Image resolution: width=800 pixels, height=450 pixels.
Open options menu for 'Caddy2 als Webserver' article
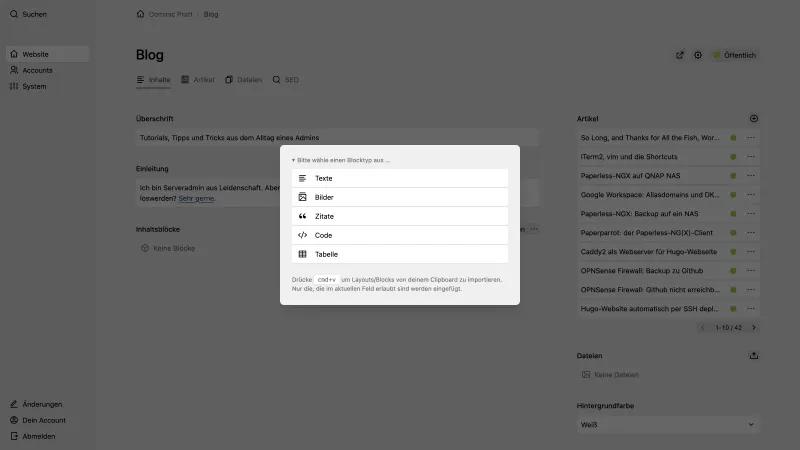pyautogui.click(x=751, y=252)
